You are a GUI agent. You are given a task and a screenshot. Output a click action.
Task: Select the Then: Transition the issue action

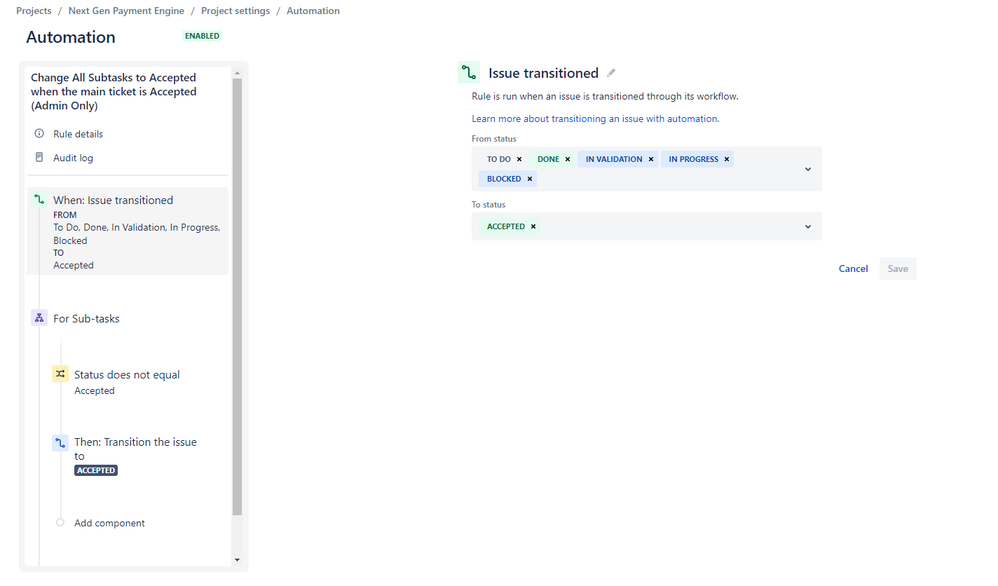pyautogui.click(x=135, y=449)
